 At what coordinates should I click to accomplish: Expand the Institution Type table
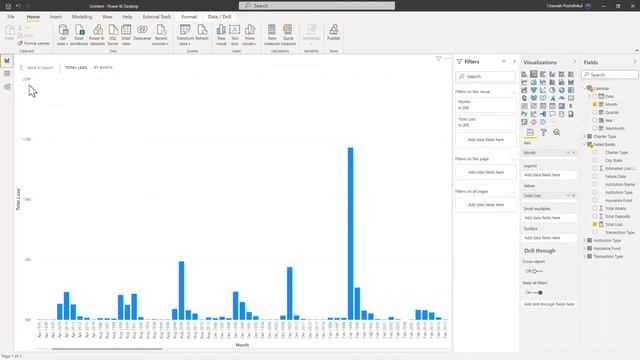[584, 240]
